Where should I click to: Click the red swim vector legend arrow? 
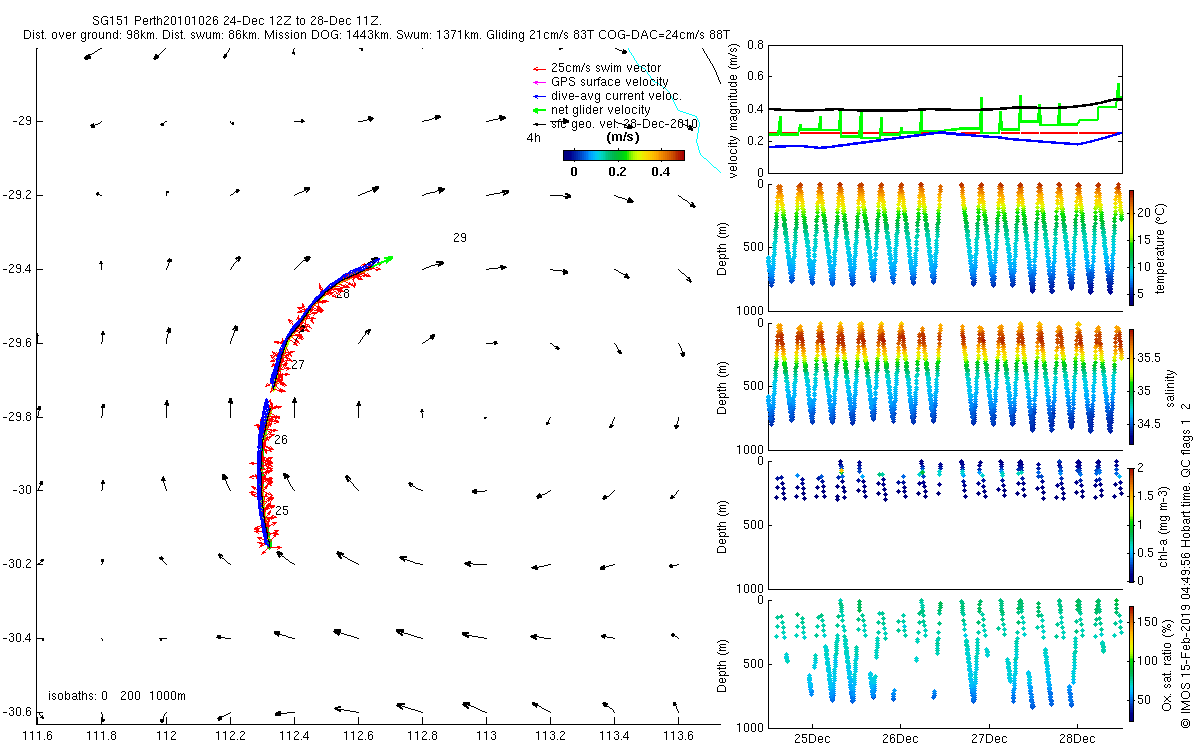pos(540,68)
